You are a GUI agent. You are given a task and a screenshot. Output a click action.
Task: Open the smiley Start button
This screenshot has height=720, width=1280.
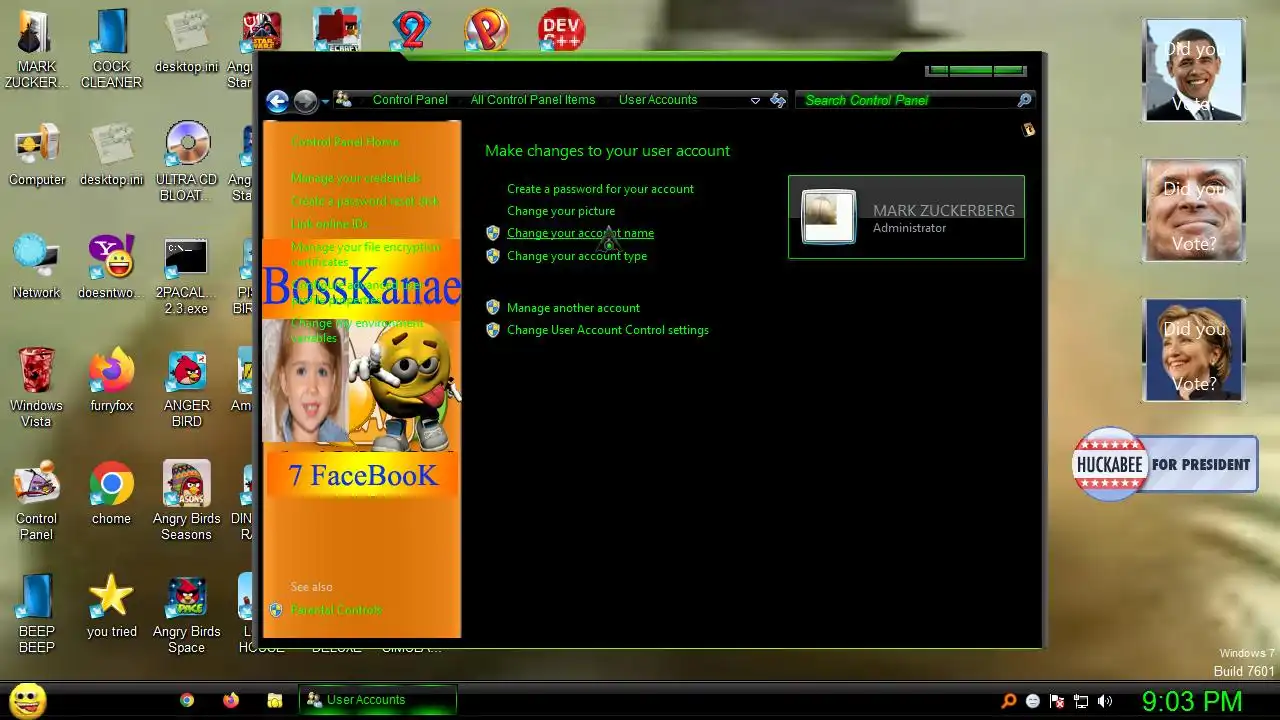point(27,700)
